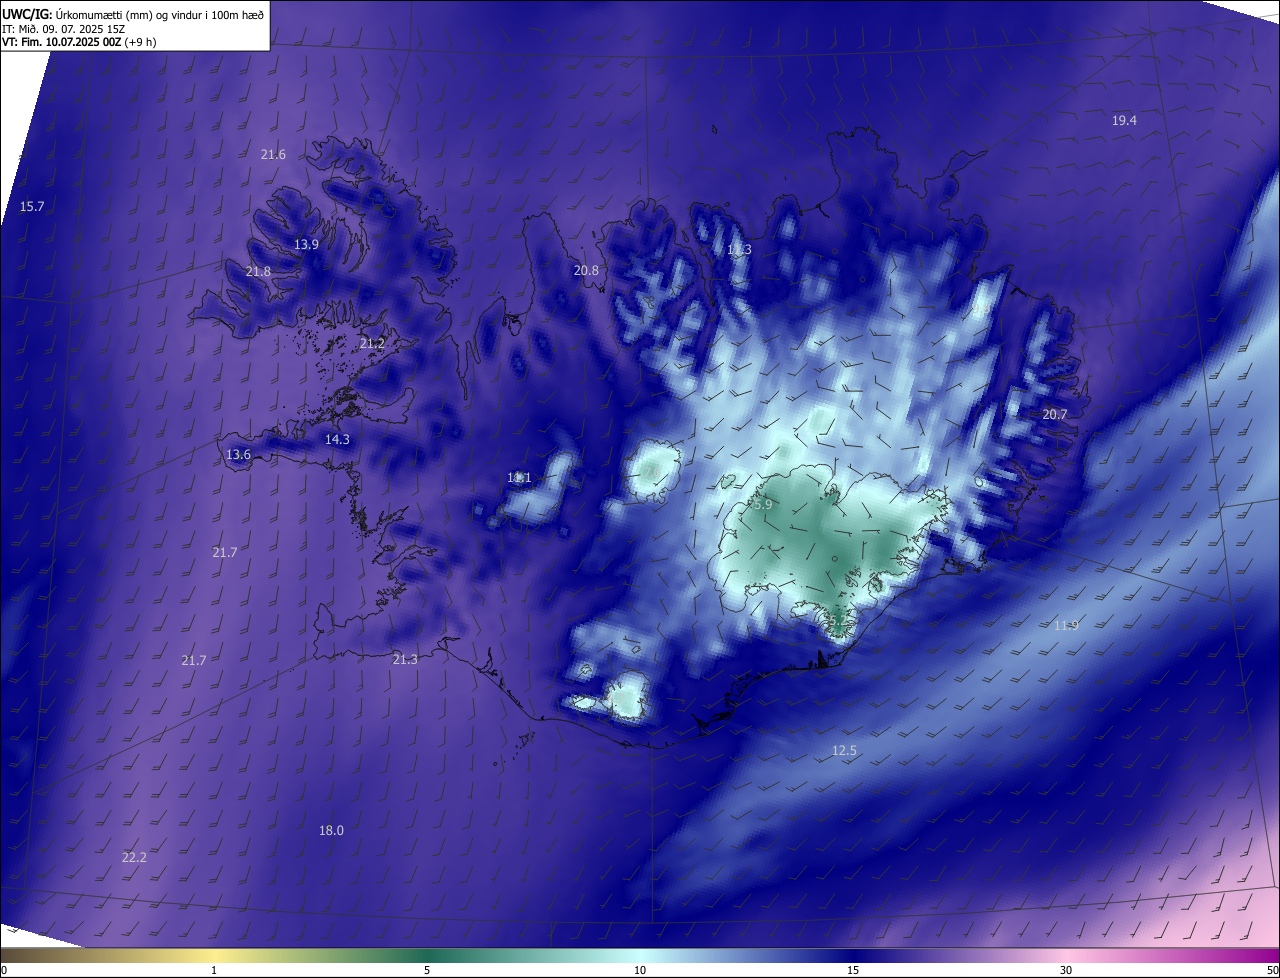Select the 5.9 value on the glacier

coord(762,505)
